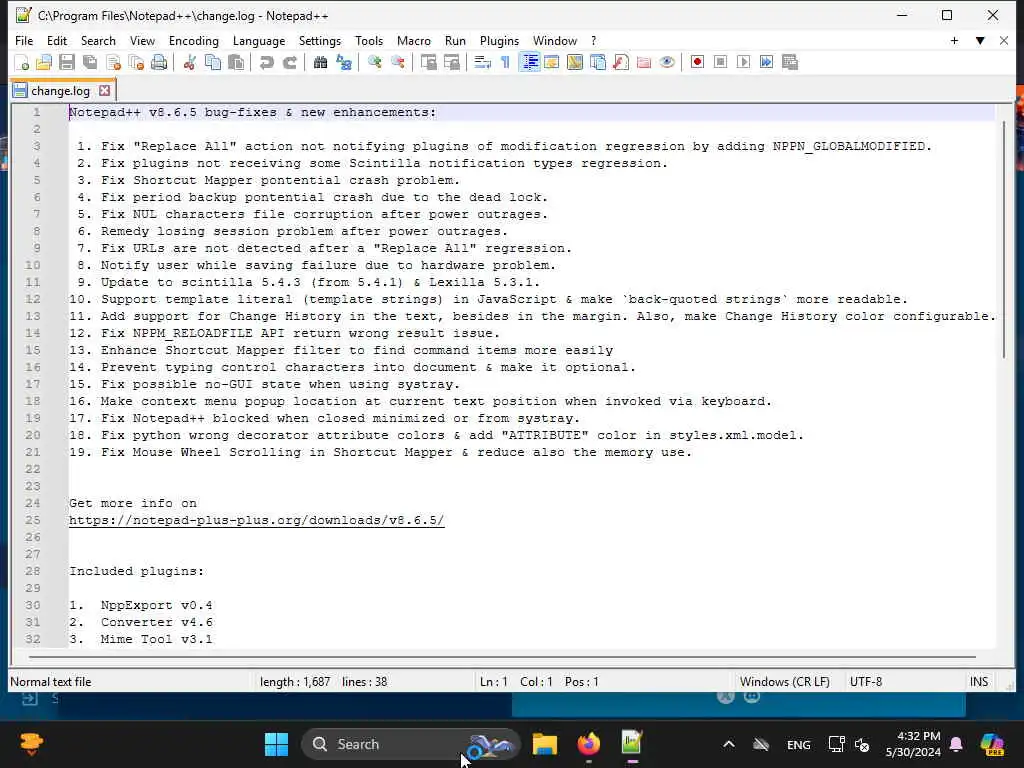This screenshot has height=768, width=1024.
Task: Expand the system tray hidden icons chevron
Action: tap(729, 744)
